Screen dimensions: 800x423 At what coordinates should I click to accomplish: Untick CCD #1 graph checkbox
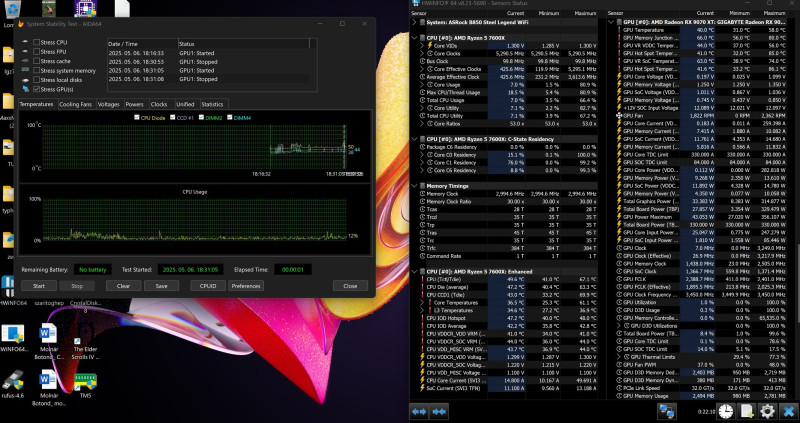tap(172, 117)
